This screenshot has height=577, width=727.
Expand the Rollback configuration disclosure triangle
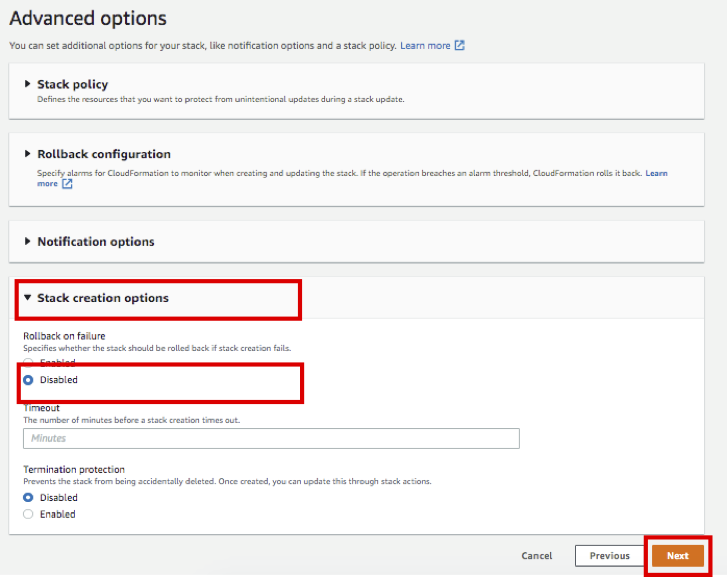pos(28,154)
